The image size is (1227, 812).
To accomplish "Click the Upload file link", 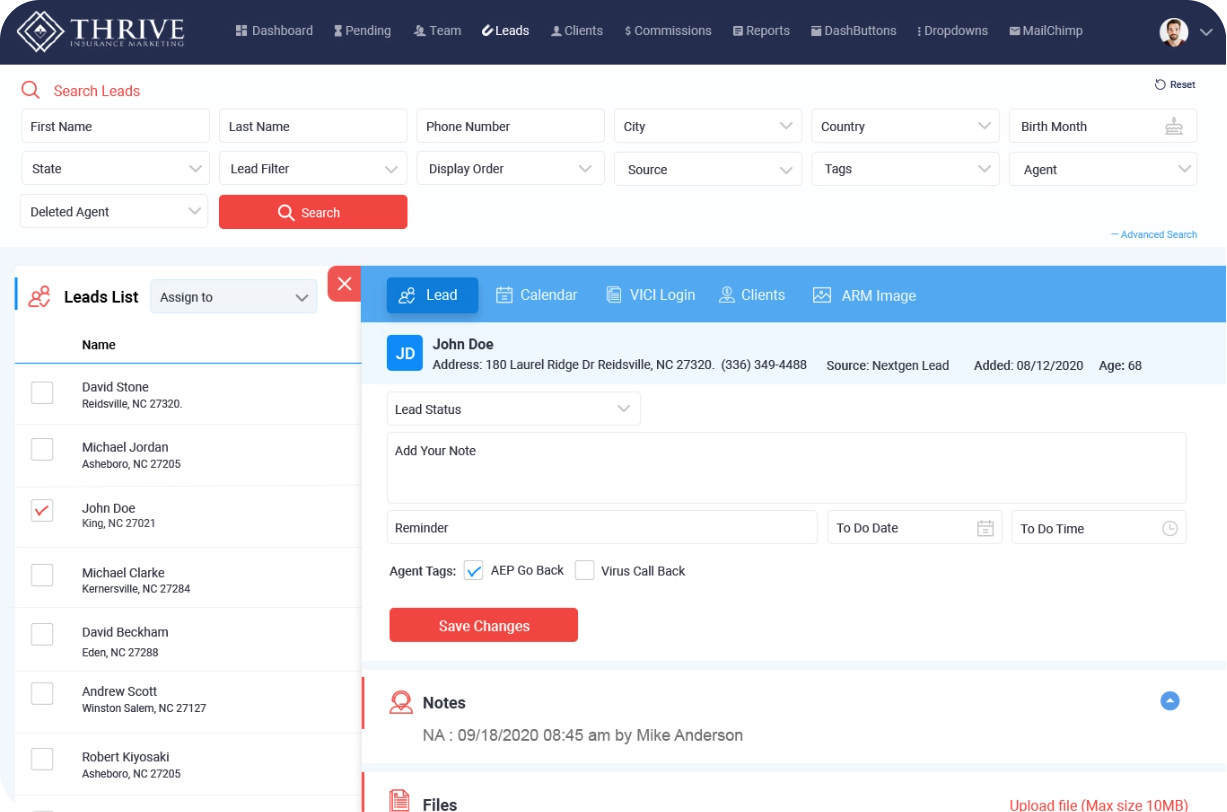I will (1099, 805).
